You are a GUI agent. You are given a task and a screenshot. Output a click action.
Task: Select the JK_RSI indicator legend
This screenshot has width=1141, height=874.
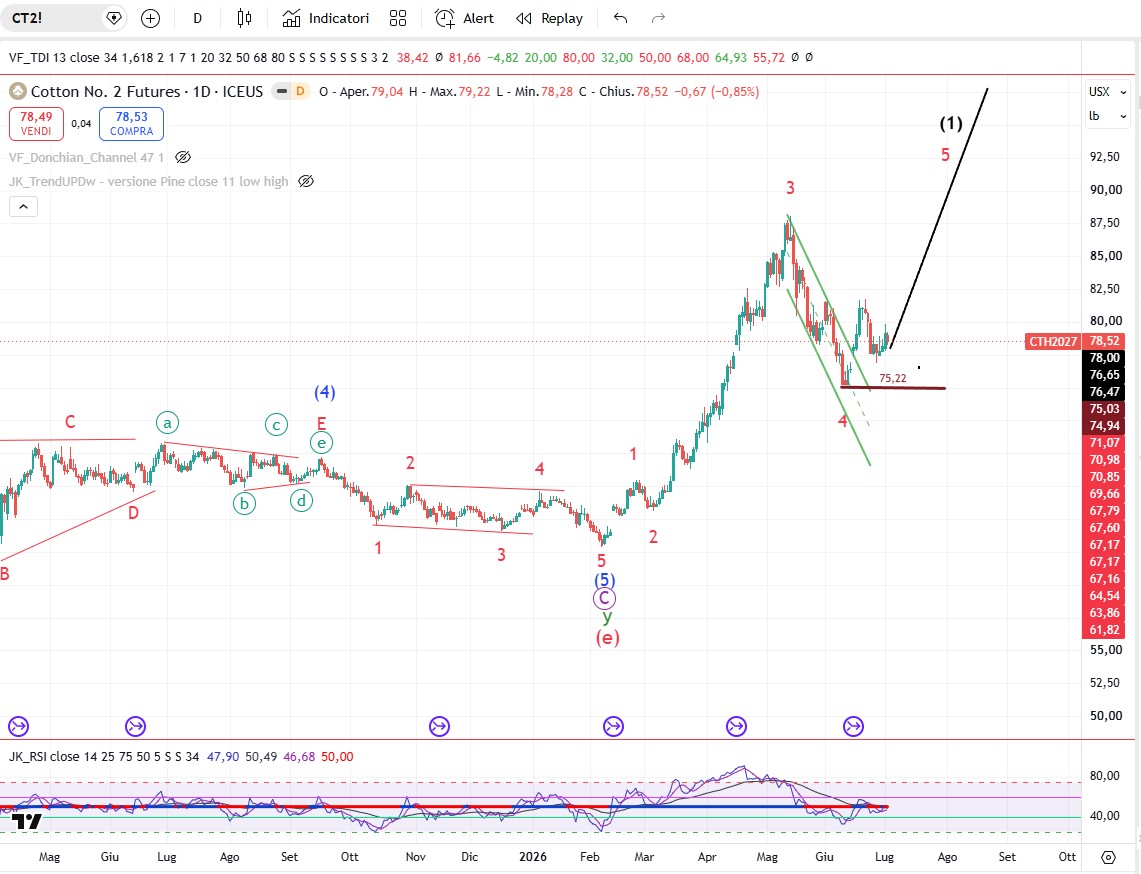point(103,757)
